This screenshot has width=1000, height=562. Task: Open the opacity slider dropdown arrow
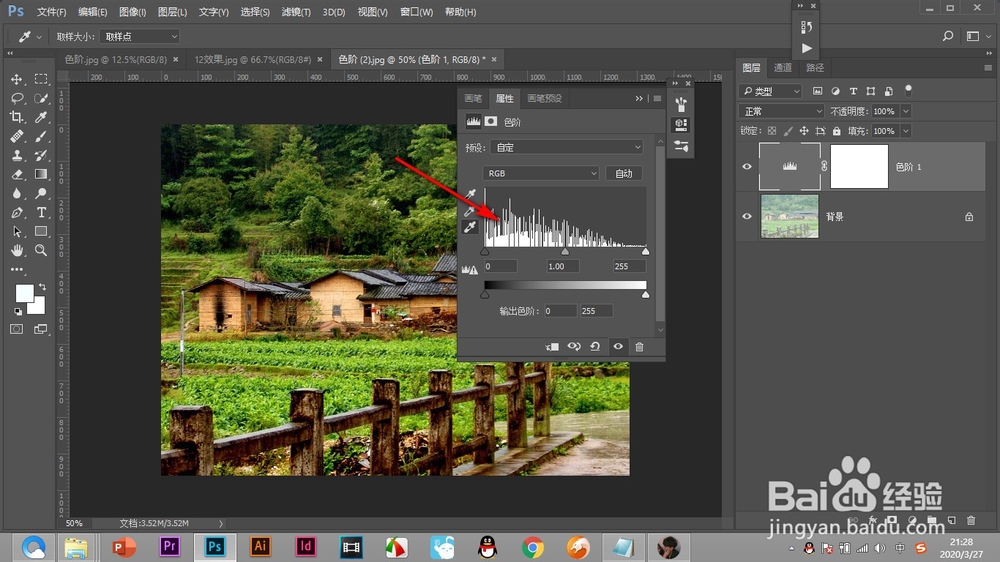(x=906, y=111)
